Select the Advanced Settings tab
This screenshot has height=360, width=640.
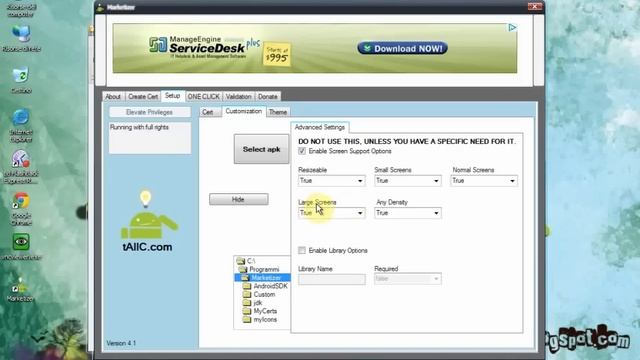(320, 127)
